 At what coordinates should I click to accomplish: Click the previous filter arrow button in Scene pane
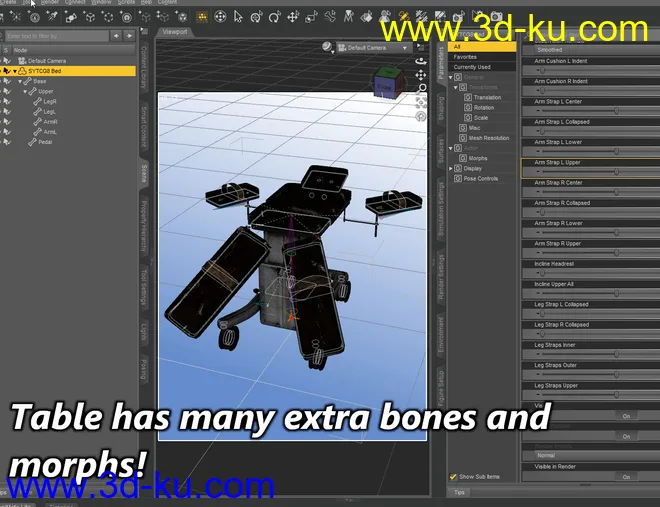click(x=115, y=35)
